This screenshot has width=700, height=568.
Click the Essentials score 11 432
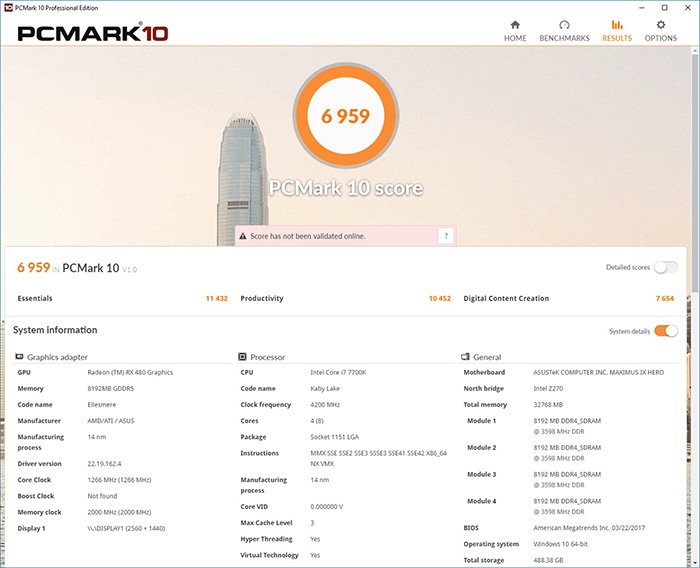217,298
